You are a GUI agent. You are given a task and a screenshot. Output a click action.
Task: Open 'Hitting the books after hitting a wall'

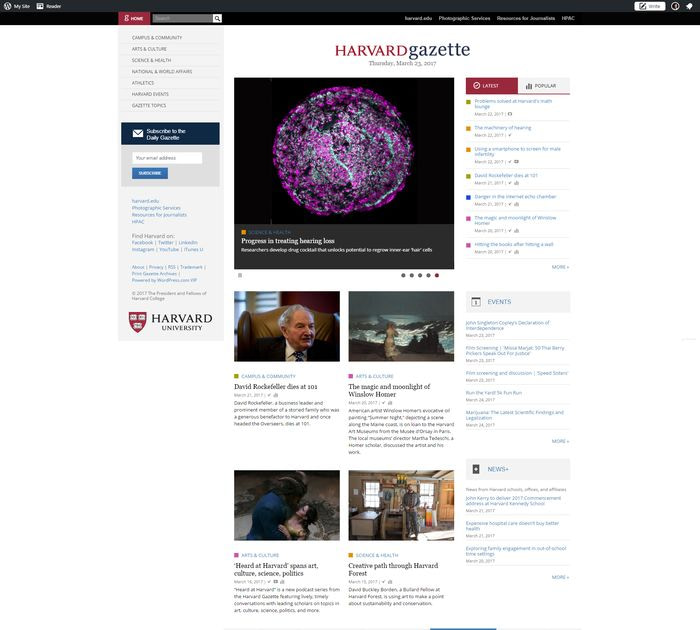coord(514,245)
